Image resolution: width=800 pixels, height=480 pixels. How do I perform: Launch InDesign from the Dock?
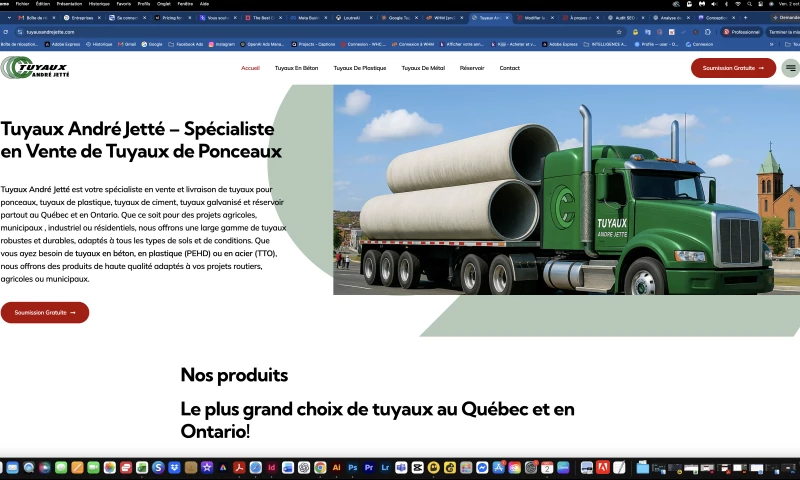click(271, 467)
